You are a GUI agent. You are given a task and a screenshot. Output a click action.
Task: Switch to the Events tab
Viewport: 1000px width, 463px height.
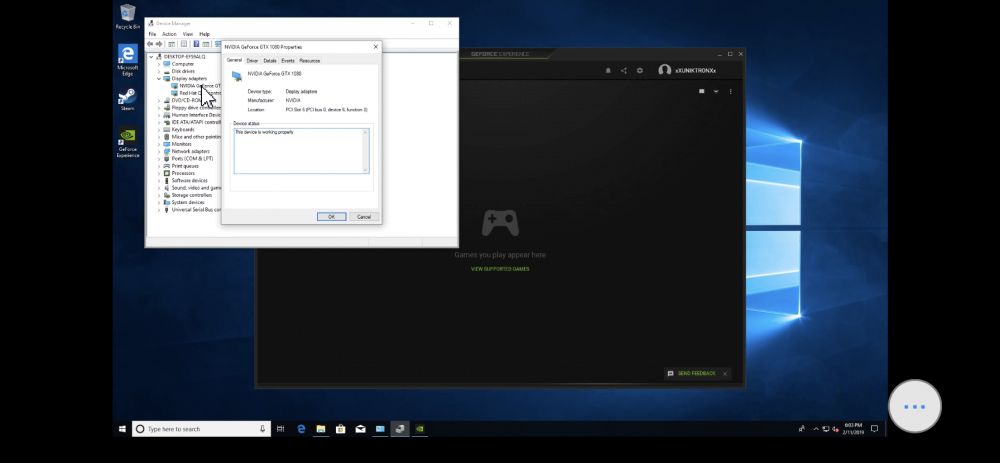pyautogui.click(x=288, y=61)
